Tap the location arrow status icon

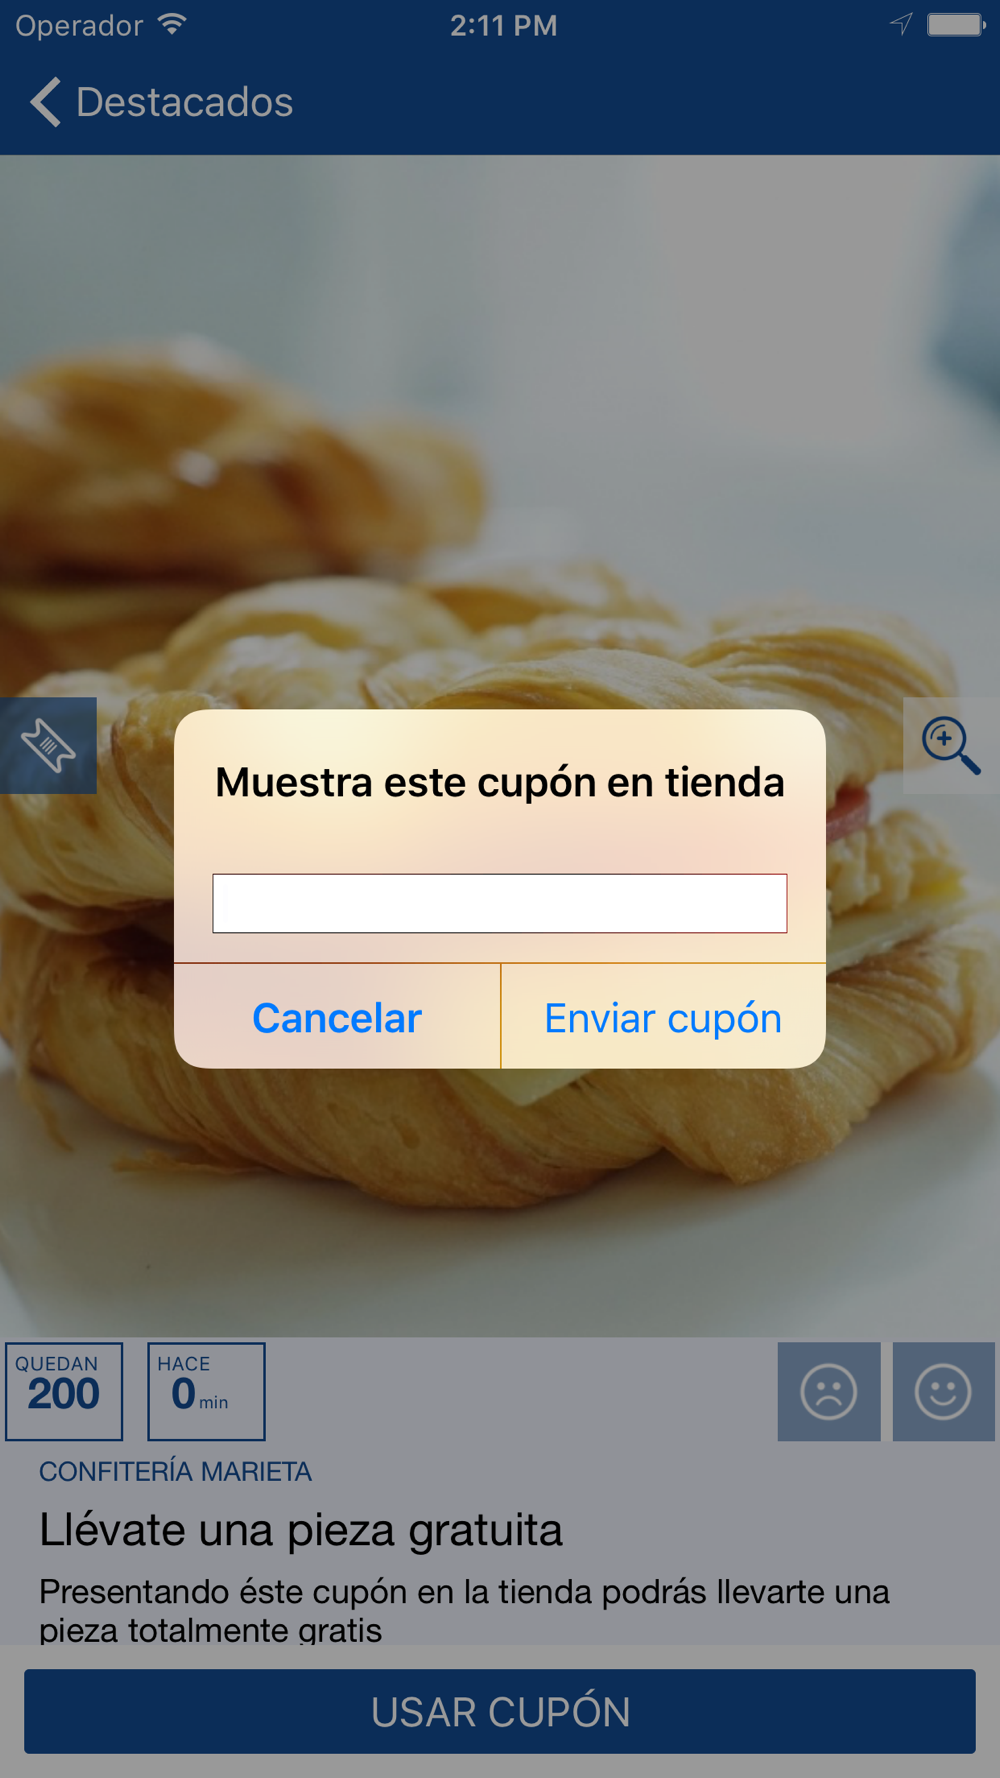(x=901, y=24)
